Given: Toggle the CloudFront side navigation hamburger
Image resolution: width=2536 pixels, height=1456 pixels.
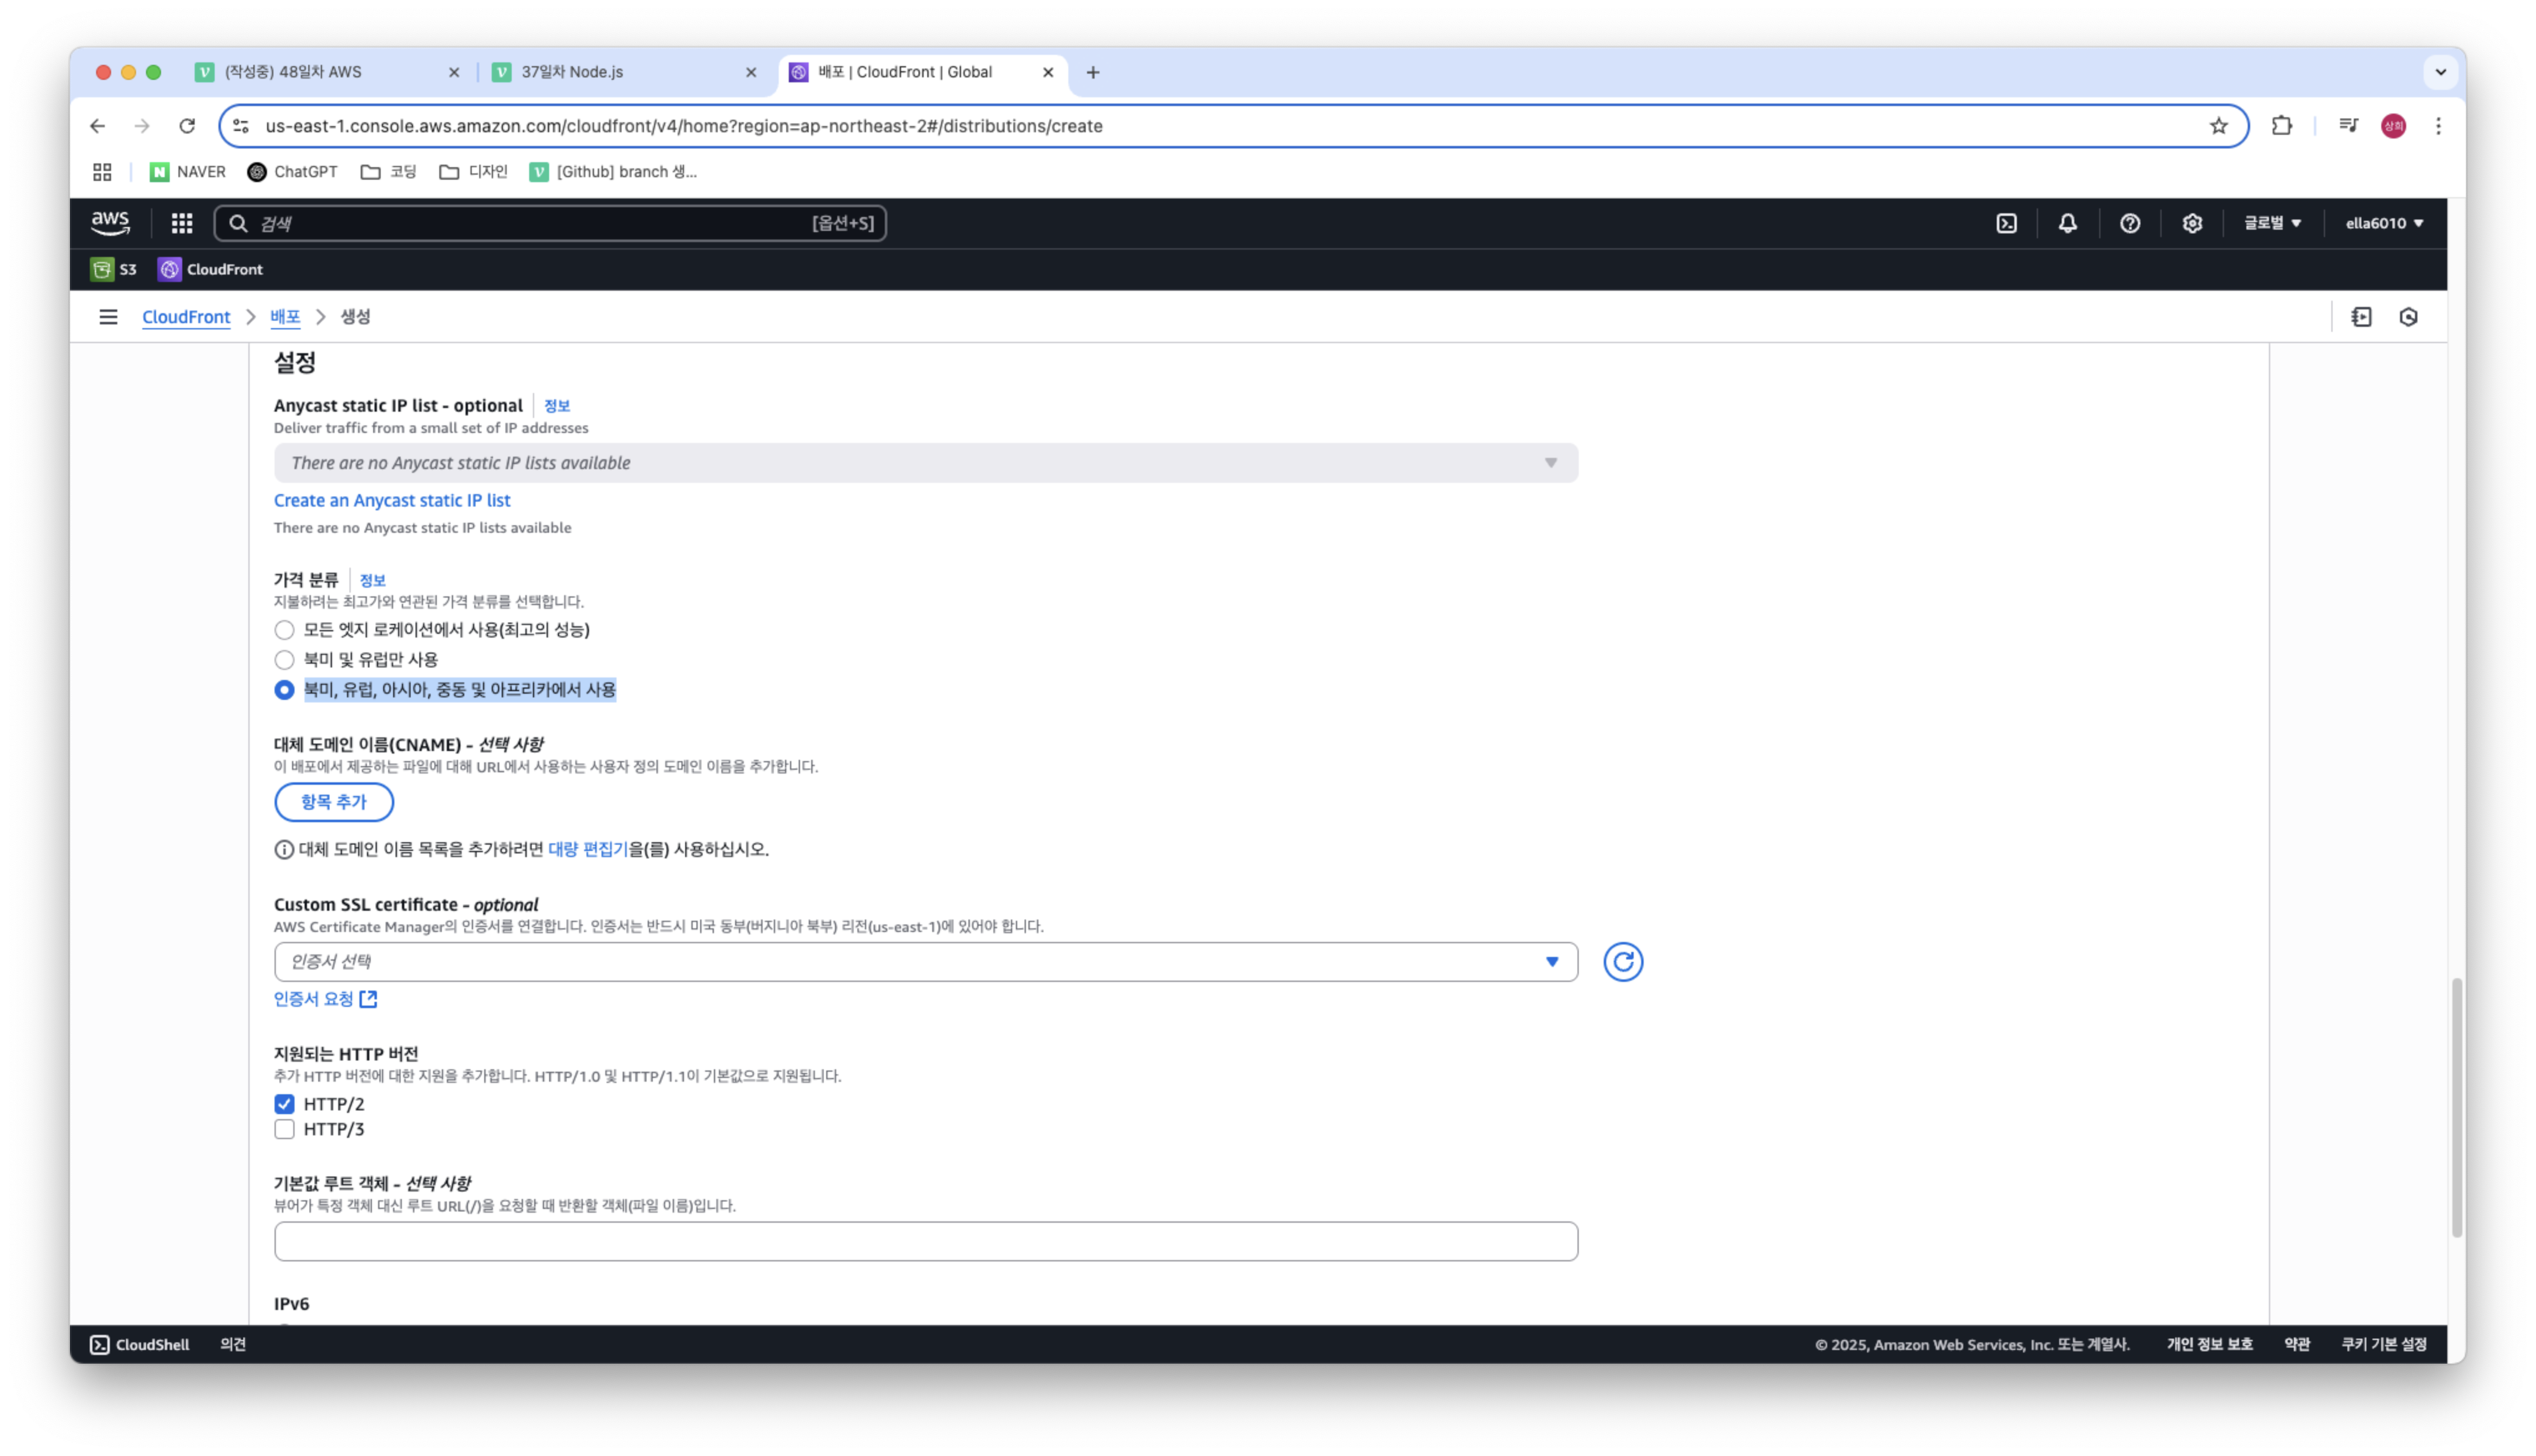Looking at the screenshot, I should (108, 317).
